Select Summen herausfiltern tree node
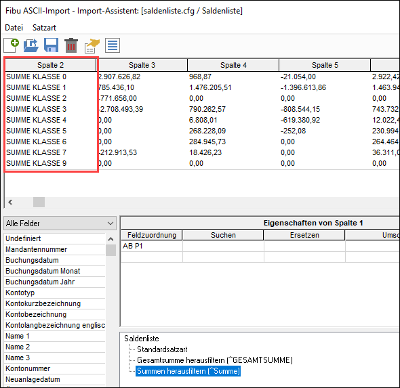The image size is (400, 388). coord(188,371)
